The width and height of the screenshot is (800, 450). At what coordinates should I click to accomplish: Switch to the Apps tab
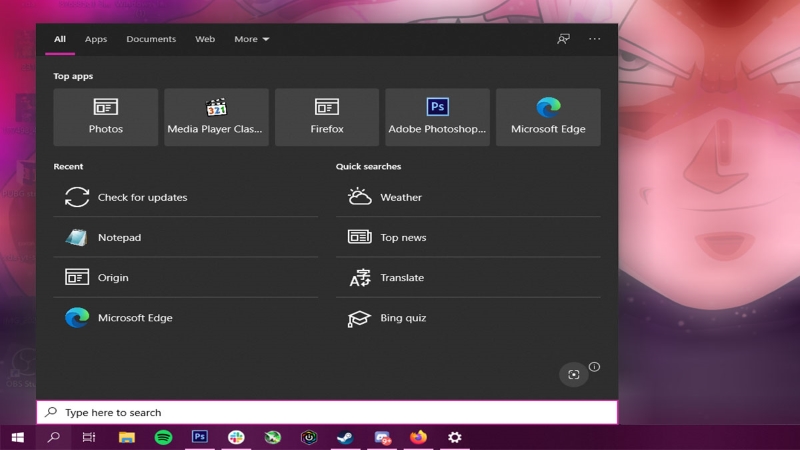pyautogui.click(x=96, y=39)
